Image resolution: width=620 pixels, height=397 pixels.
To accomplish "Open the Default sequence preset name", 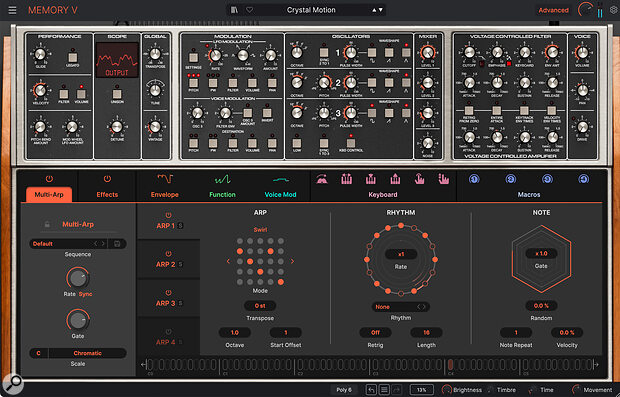I will click(43, 244).
